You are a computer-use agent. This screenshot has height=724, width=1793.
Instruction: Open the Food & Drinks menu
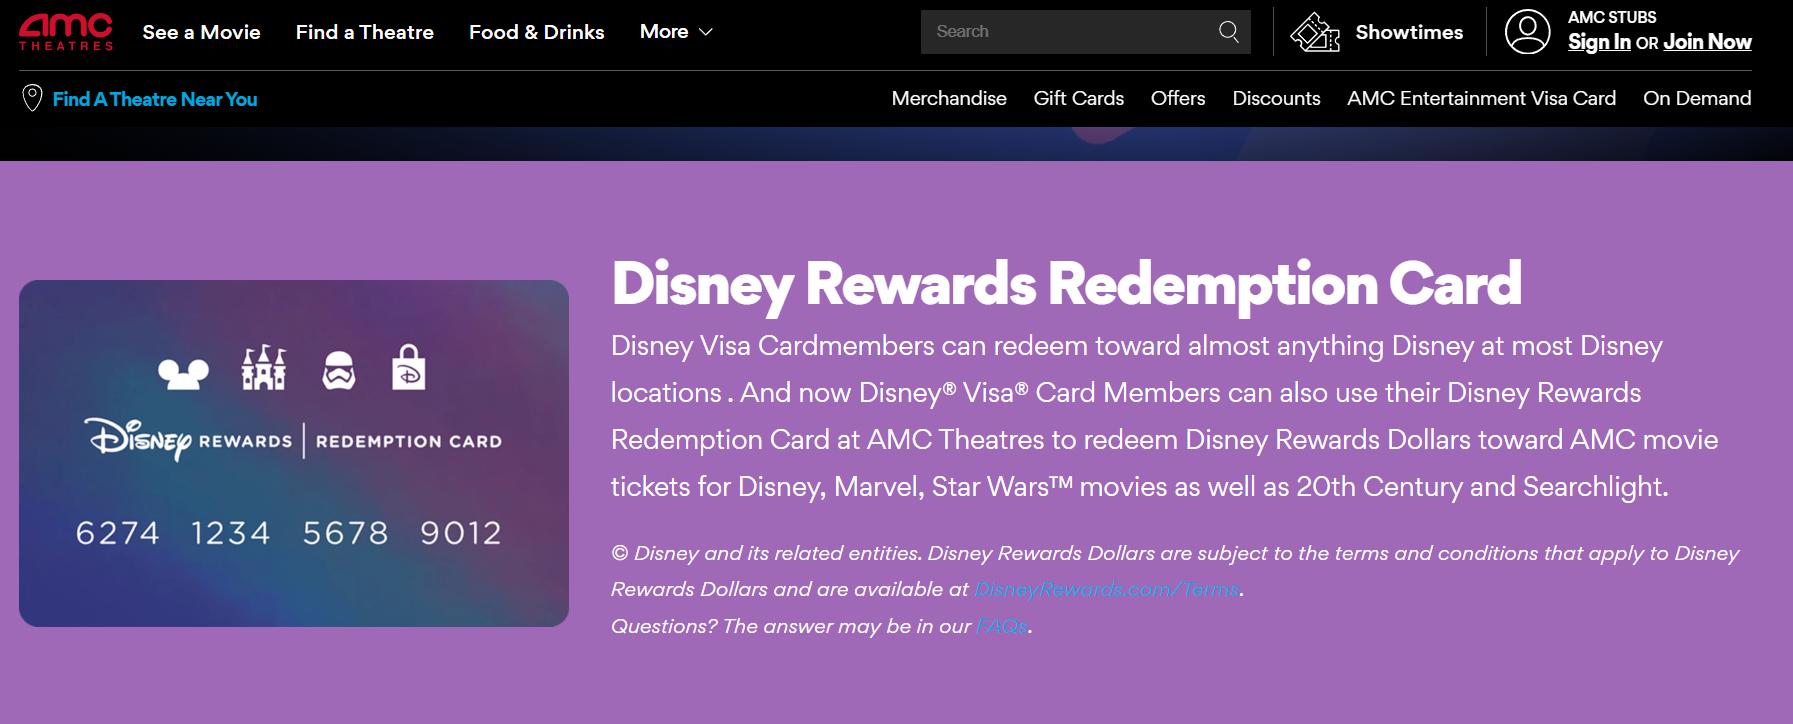coord(536,32)
